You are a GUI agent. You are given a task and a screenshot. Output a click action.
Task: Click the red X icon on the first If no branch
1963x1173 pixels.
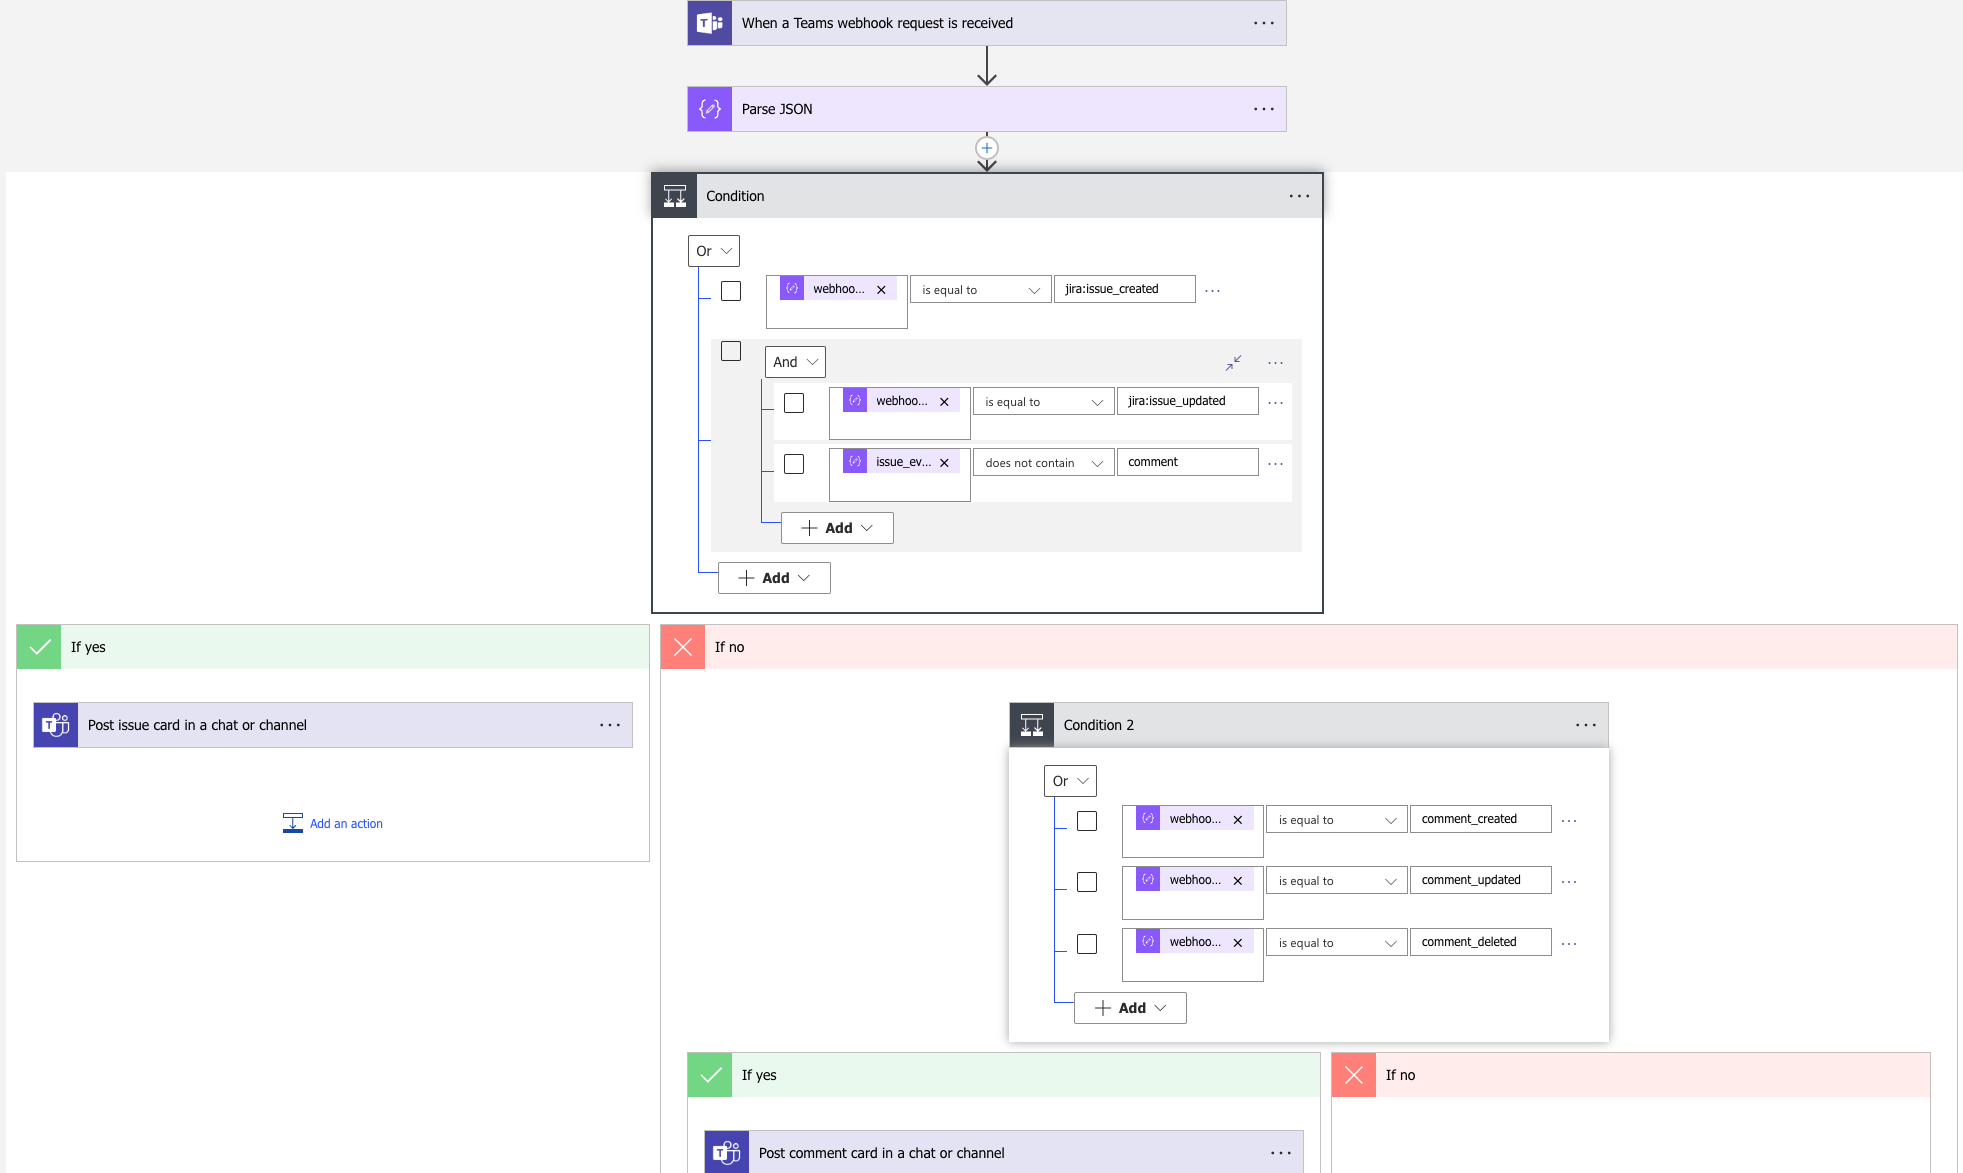(683, 647)
